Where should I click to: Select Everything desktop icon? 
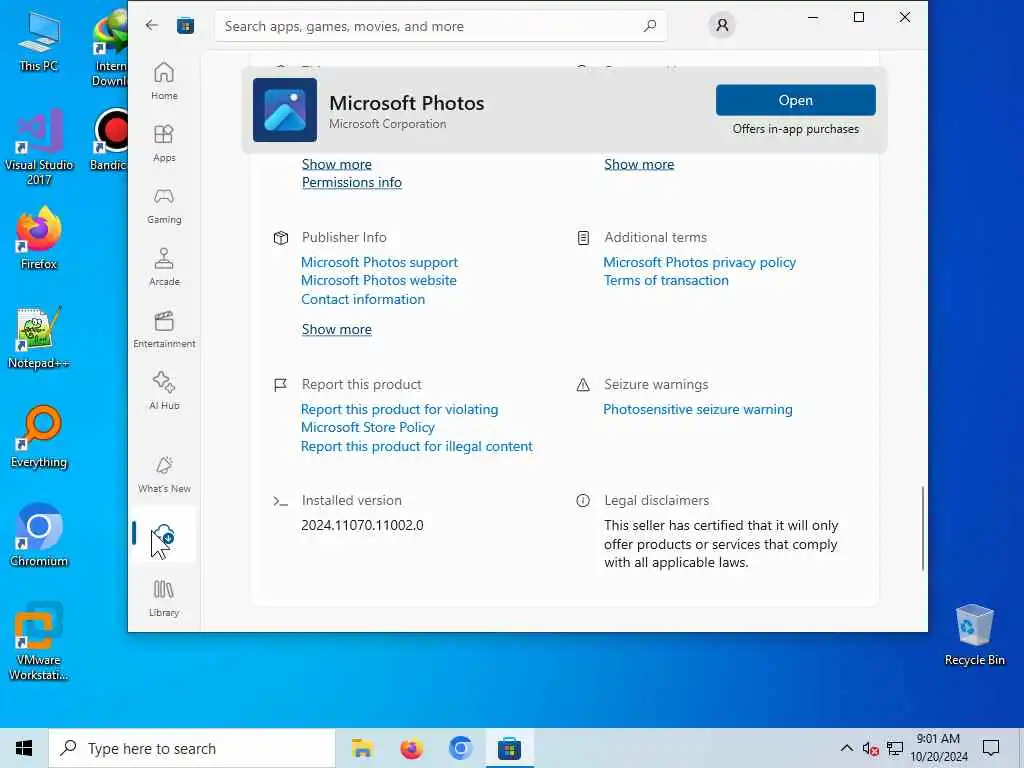point(39,437)
